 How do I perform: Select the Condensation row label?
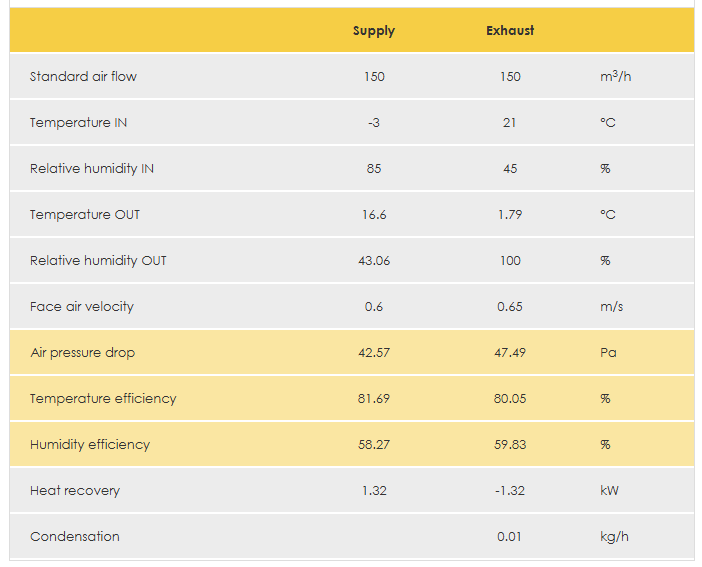click(75, 537)
